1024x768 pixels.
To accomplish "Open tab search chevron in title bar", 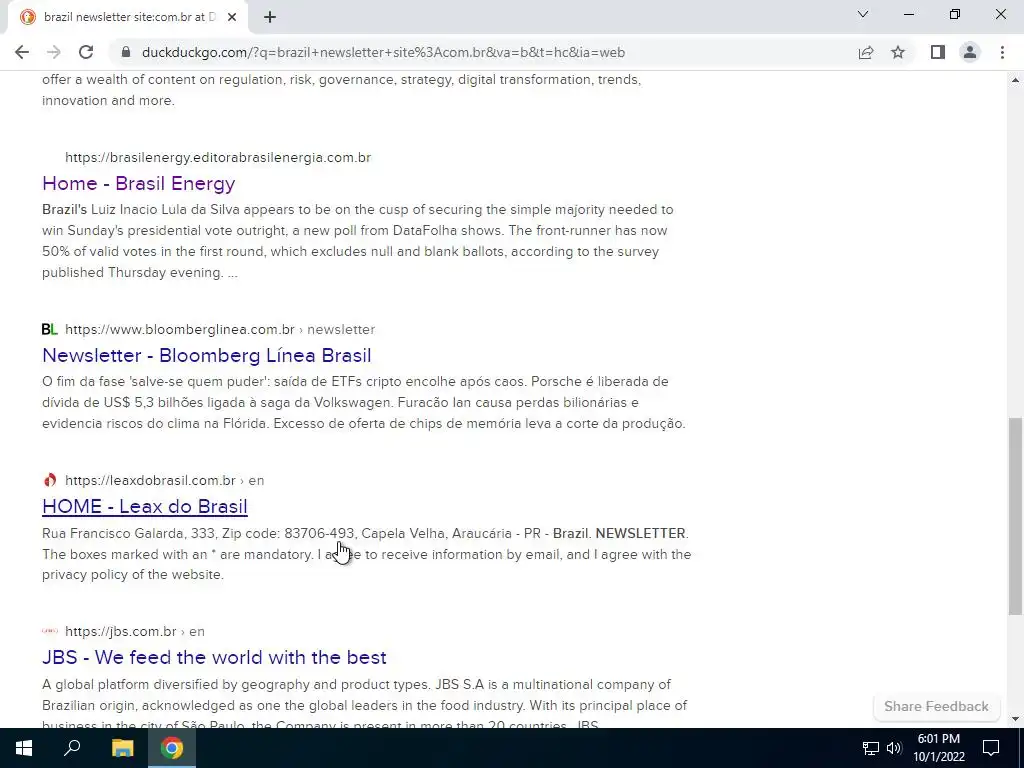I will coord(863,14).
